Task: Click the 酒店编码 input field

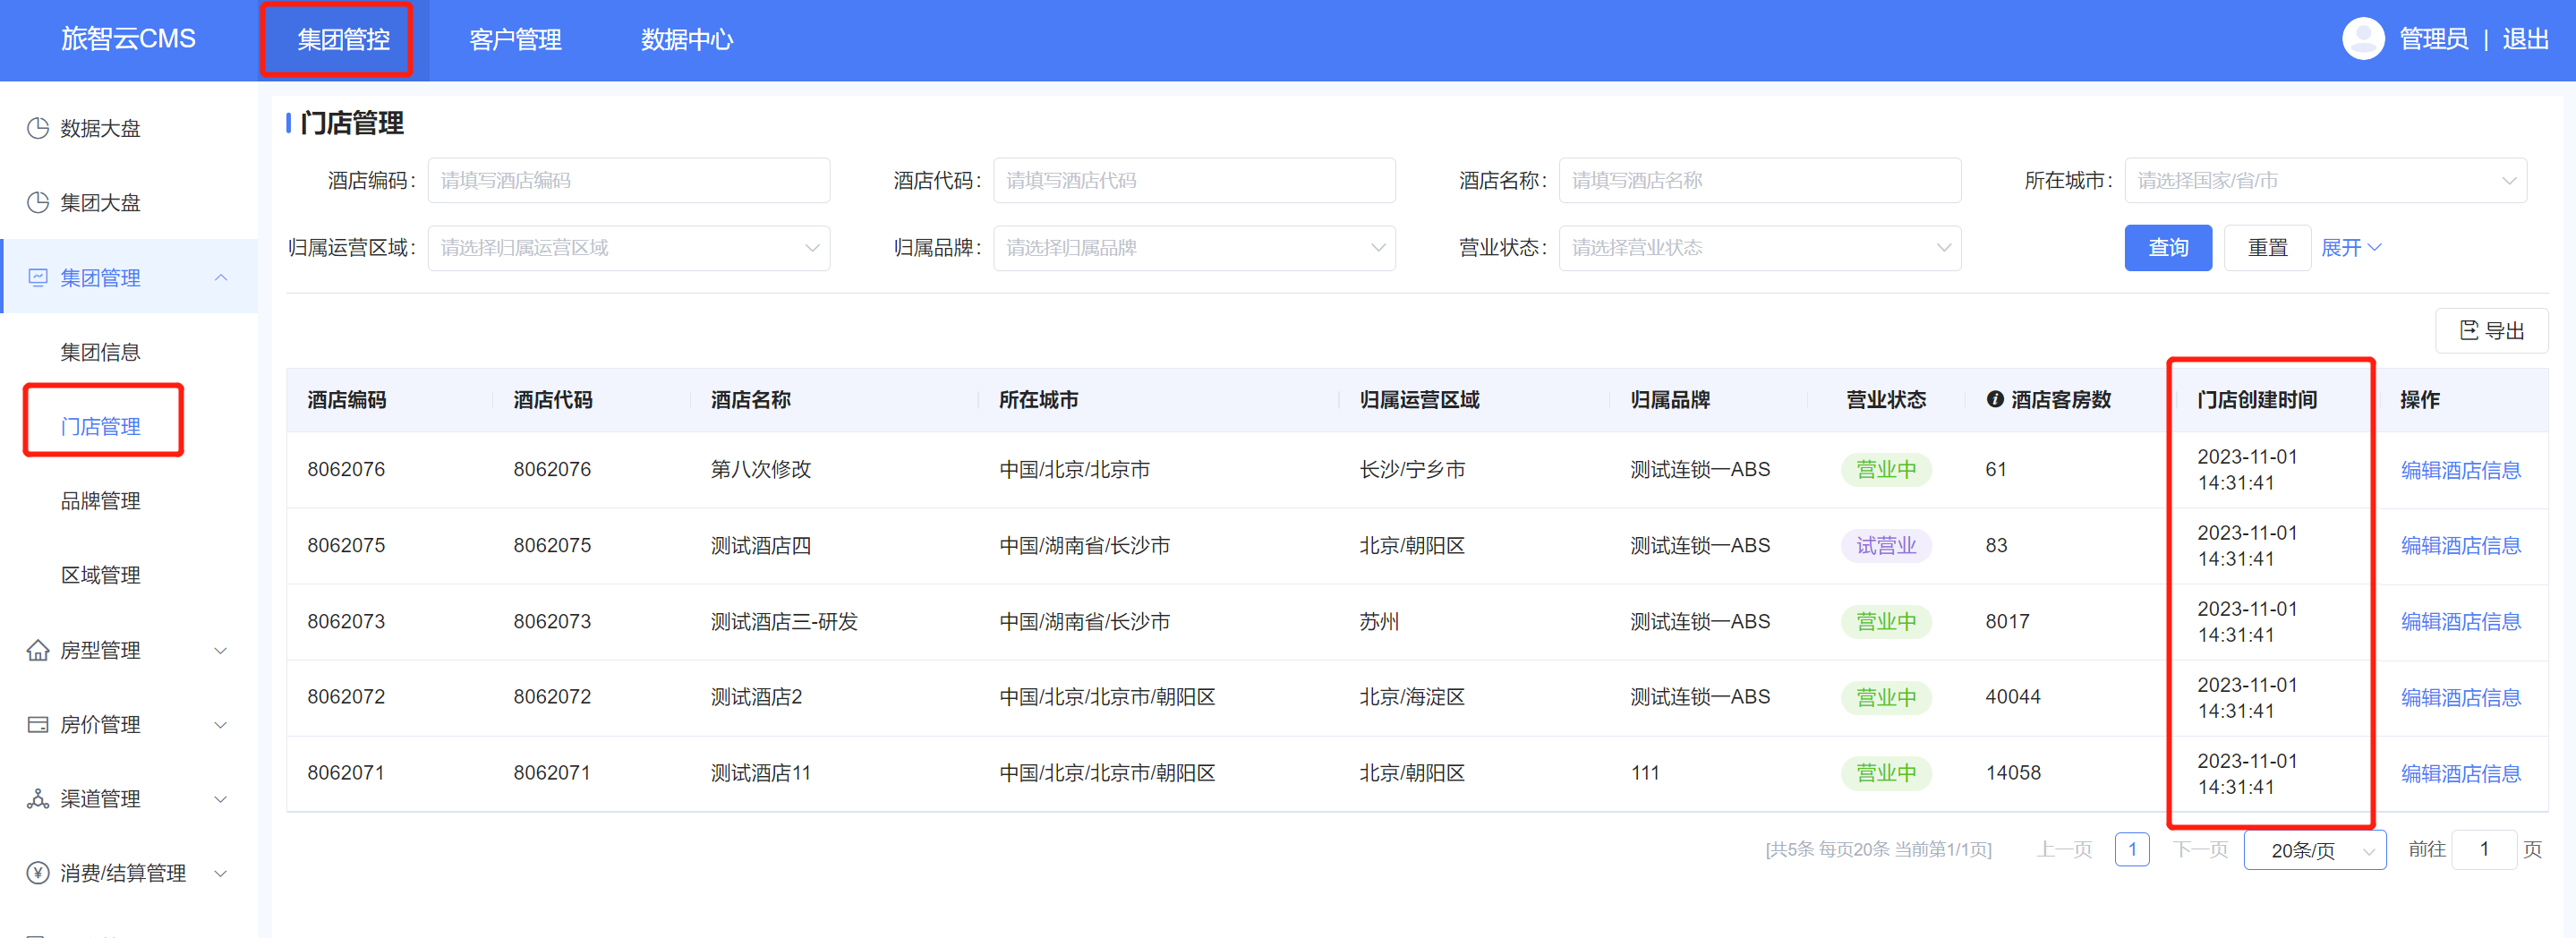Action: point(629,180)
